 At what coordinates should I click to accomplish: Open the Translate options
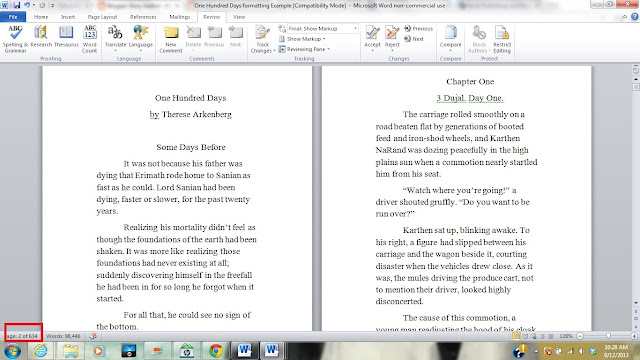point(115,39)
